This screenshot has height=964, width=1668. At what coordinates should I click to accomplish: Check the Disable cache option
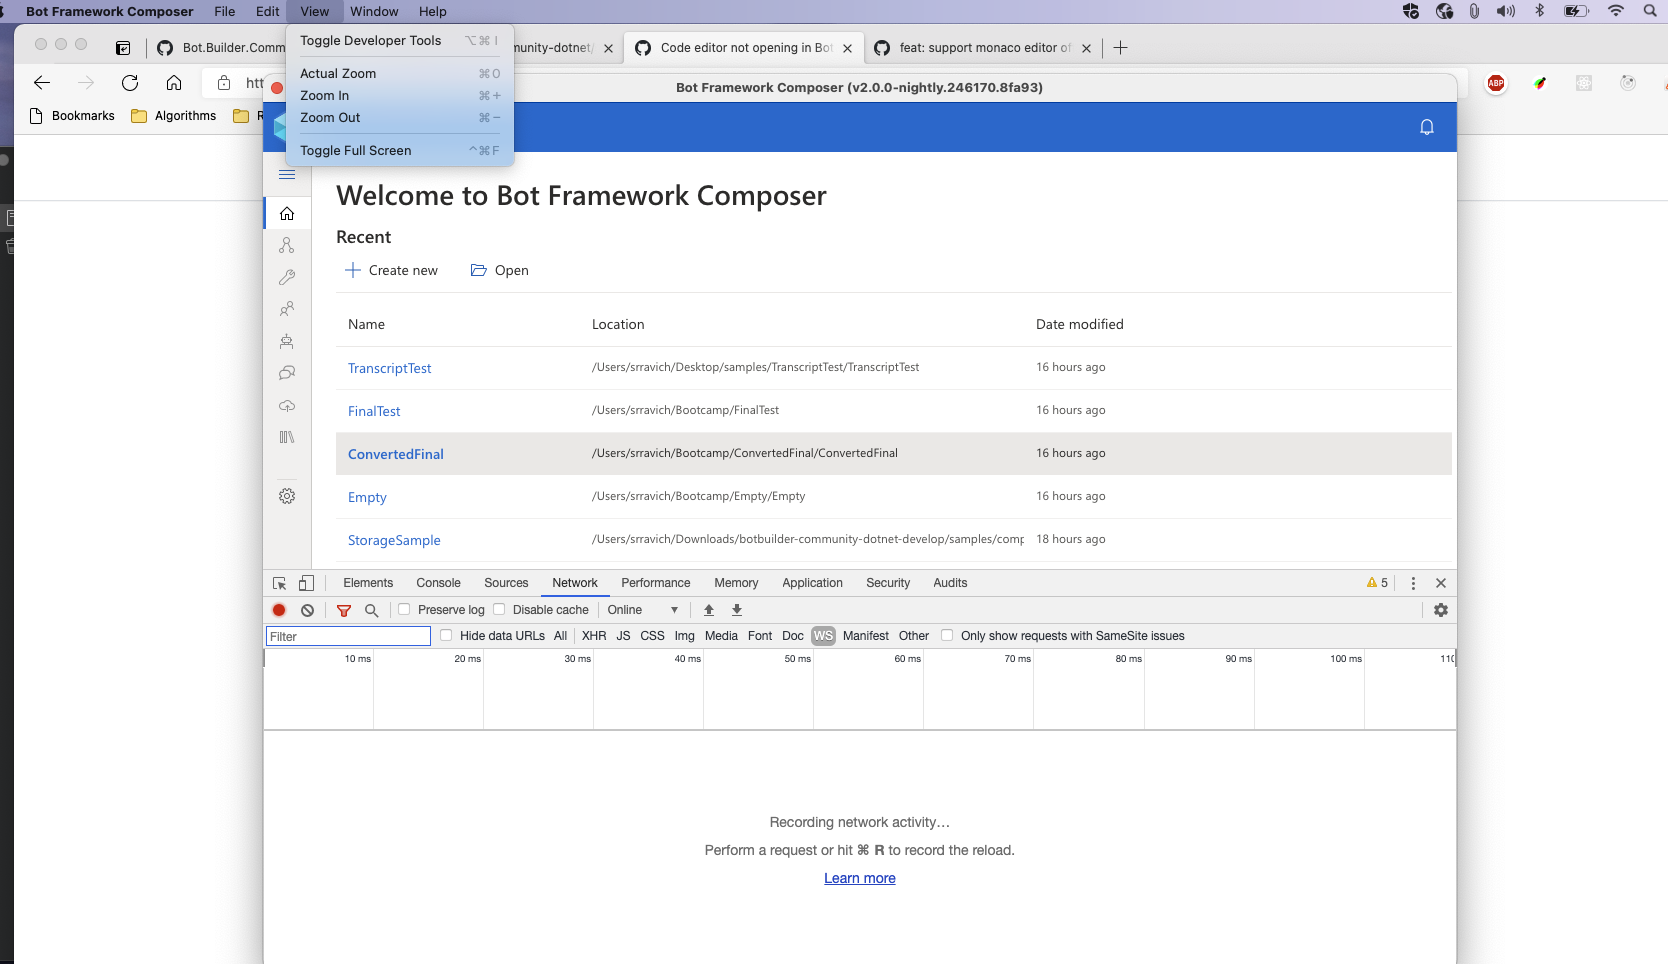[500, 609]
